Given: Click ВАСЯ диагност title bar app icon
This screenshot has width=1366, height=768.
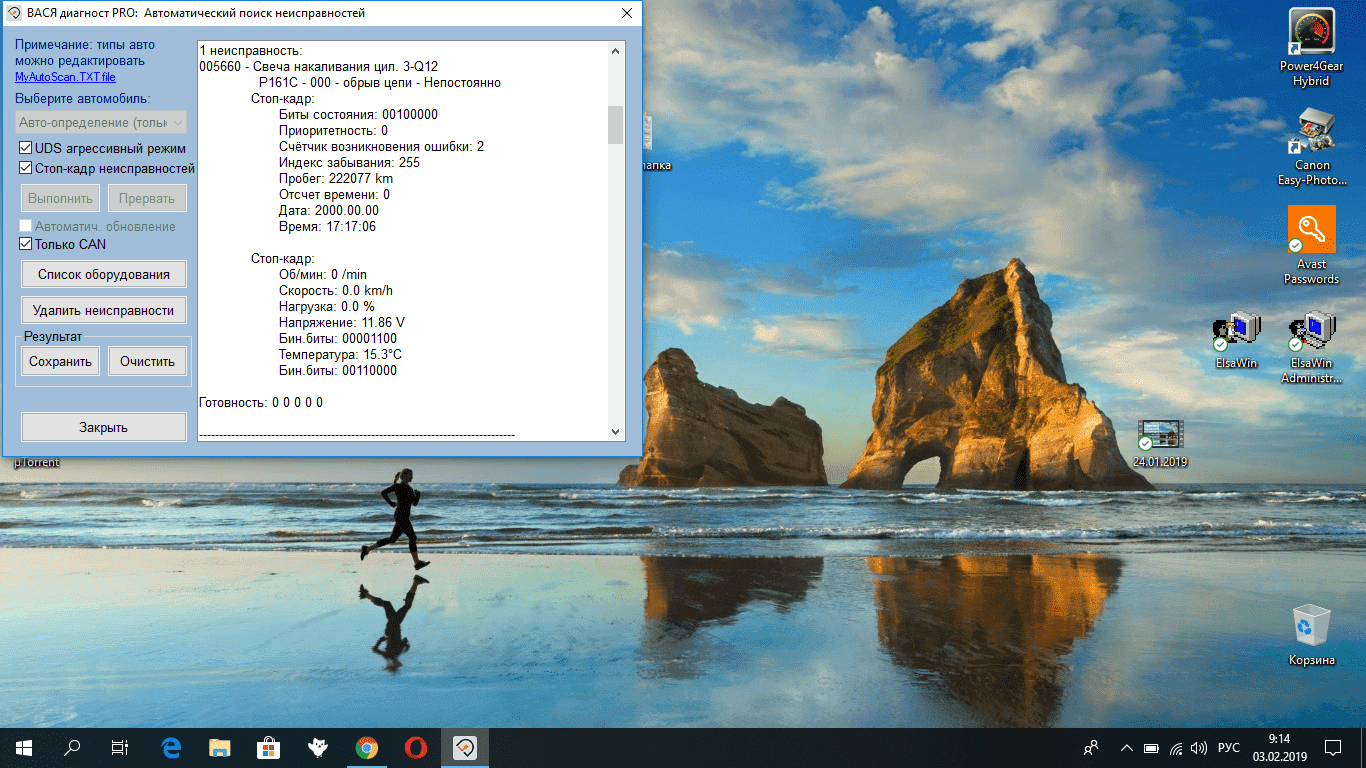Looking at the screenshot, I should (15, 14).
